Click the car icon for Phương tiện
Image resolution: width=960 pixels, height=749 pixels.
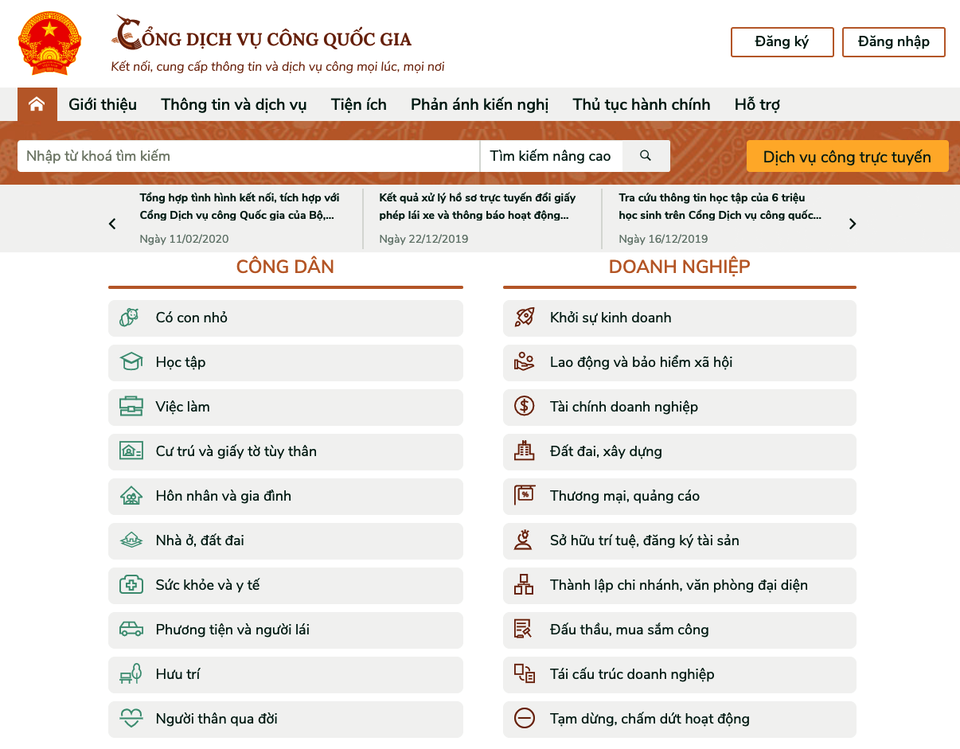tap(130, 630)
